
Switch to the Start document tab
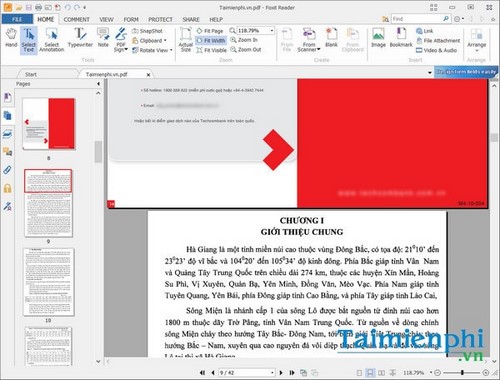click(x=31, y=74)
